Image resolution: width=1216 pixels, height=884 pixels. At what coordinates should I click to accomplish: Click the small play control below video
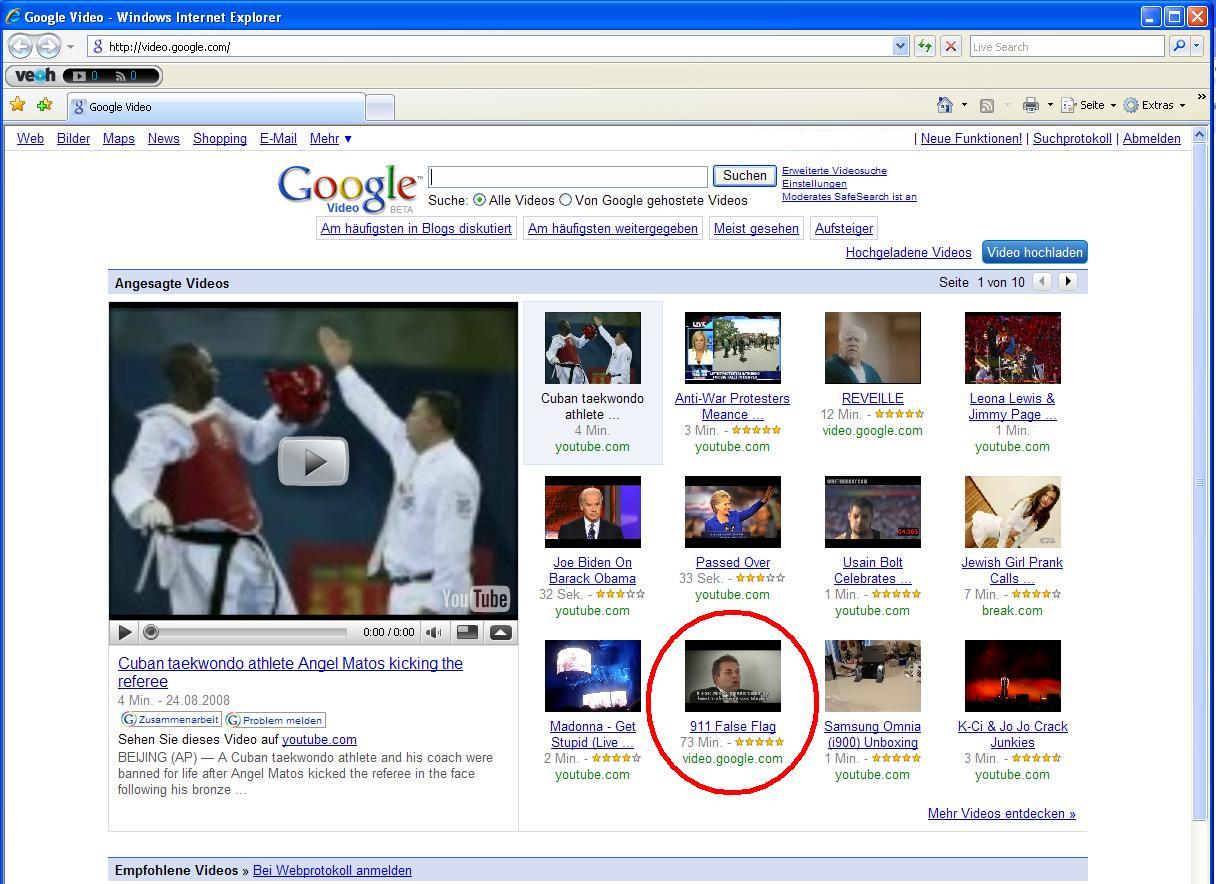pyautogui.click(x=125, y=632)
